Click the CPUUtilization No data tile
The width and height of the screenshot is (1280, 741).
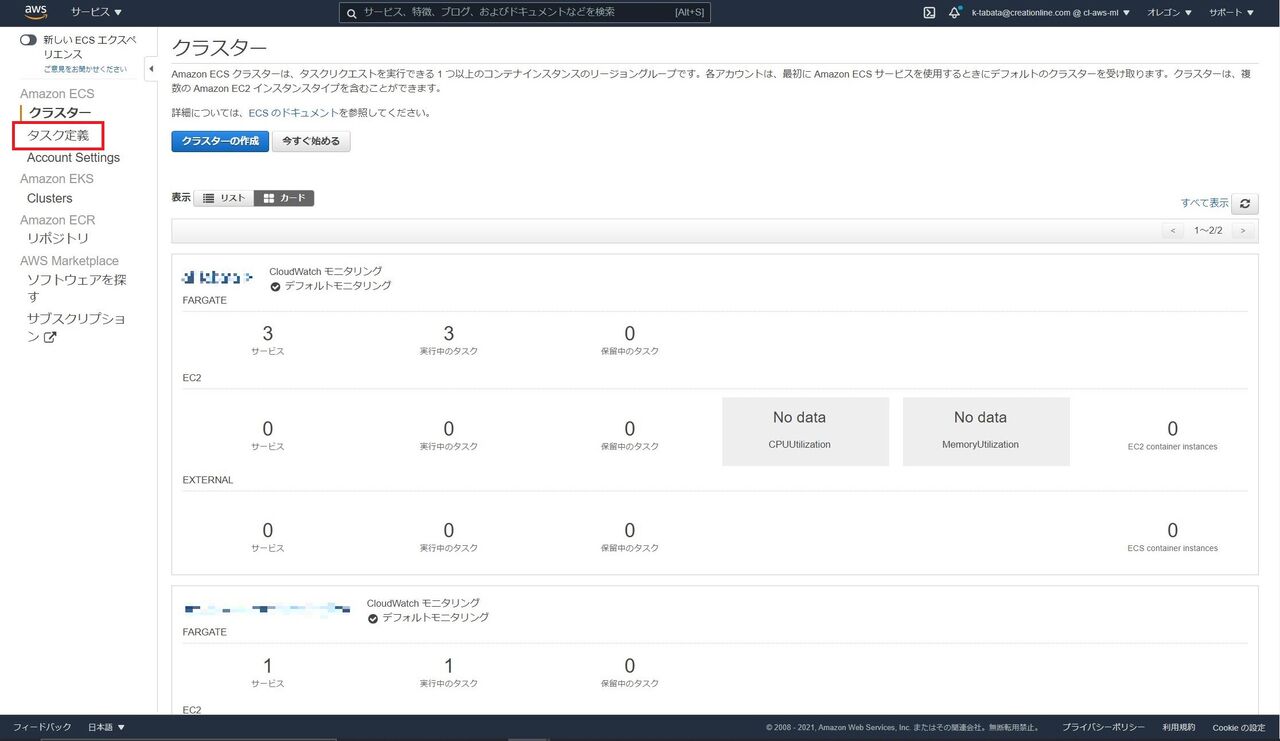pos(805,431)
